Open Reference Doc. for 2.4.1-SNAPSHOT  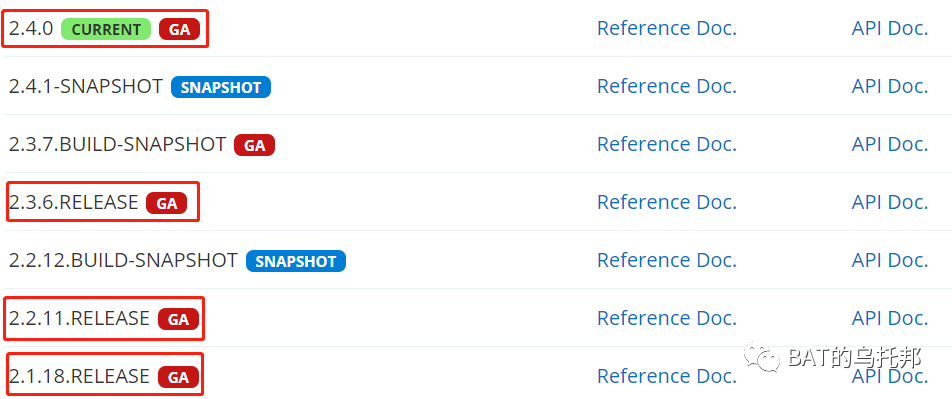[667, 86]
